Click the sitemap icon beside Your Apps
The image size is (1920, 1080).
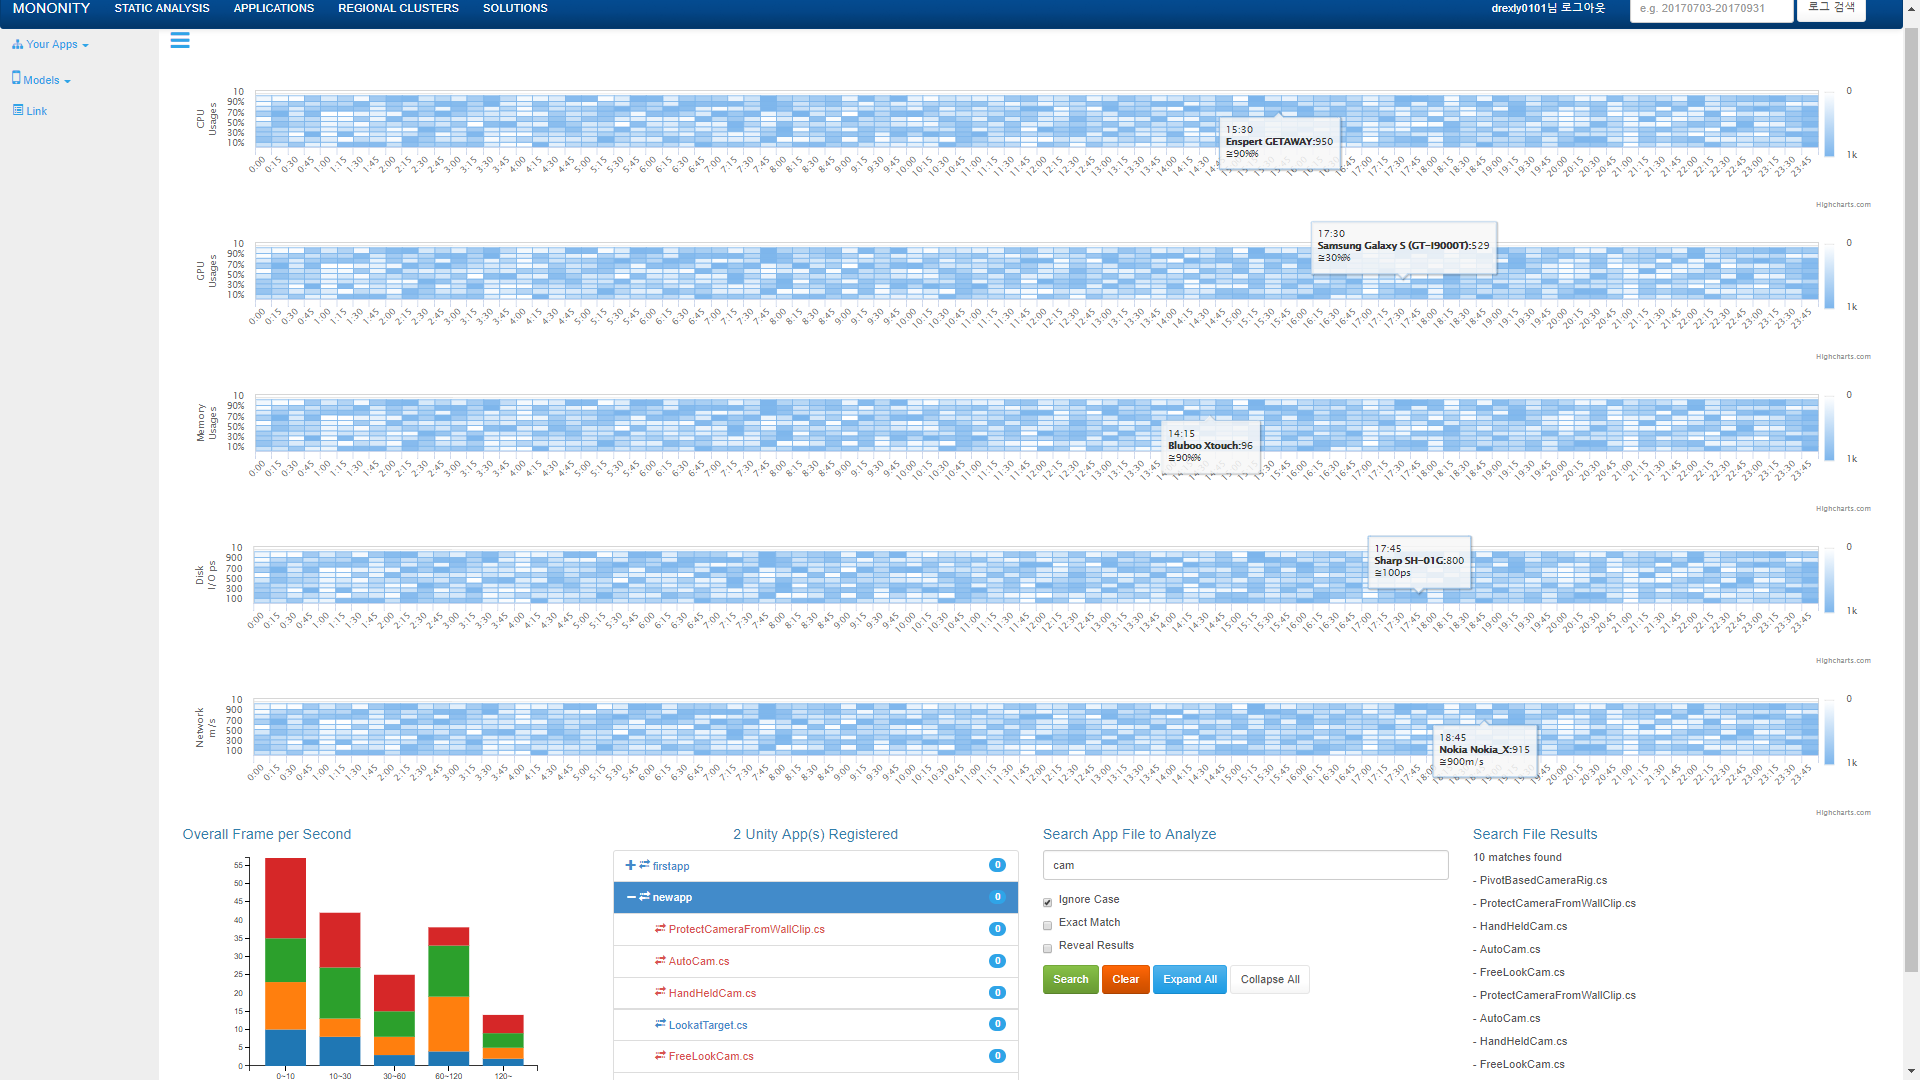(17, 45)
